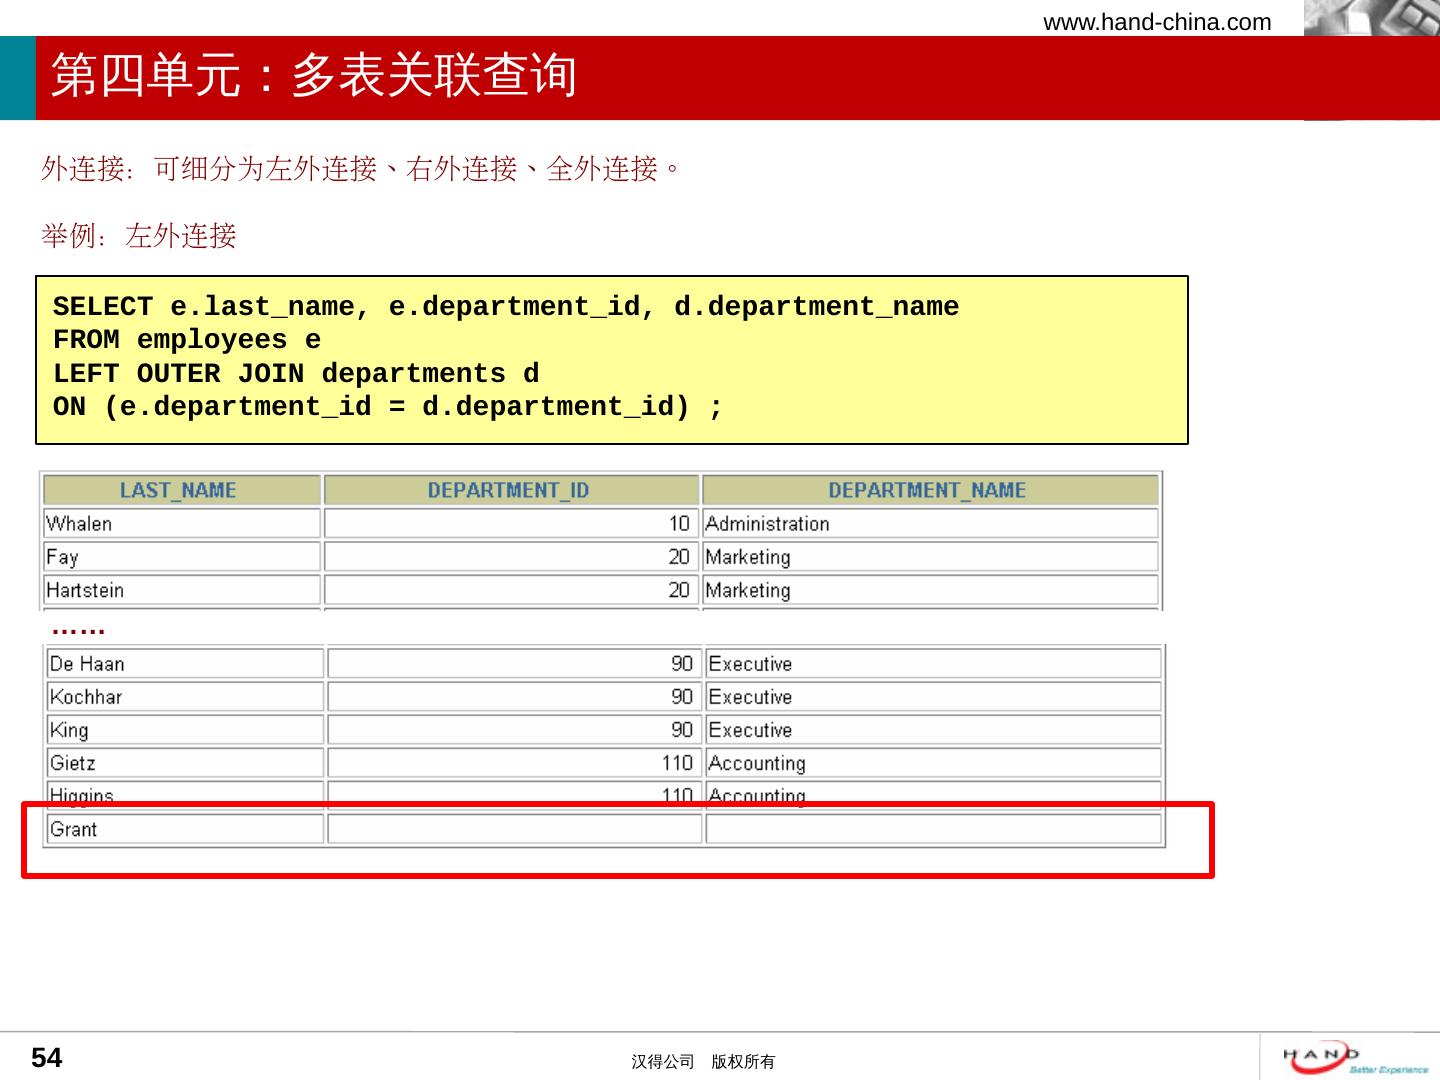Image resolution: width=1440 pixels, height=1080 pixels.
Task: Select Executive in King's row
Action: pyautogui.click(x=934, y=730)
